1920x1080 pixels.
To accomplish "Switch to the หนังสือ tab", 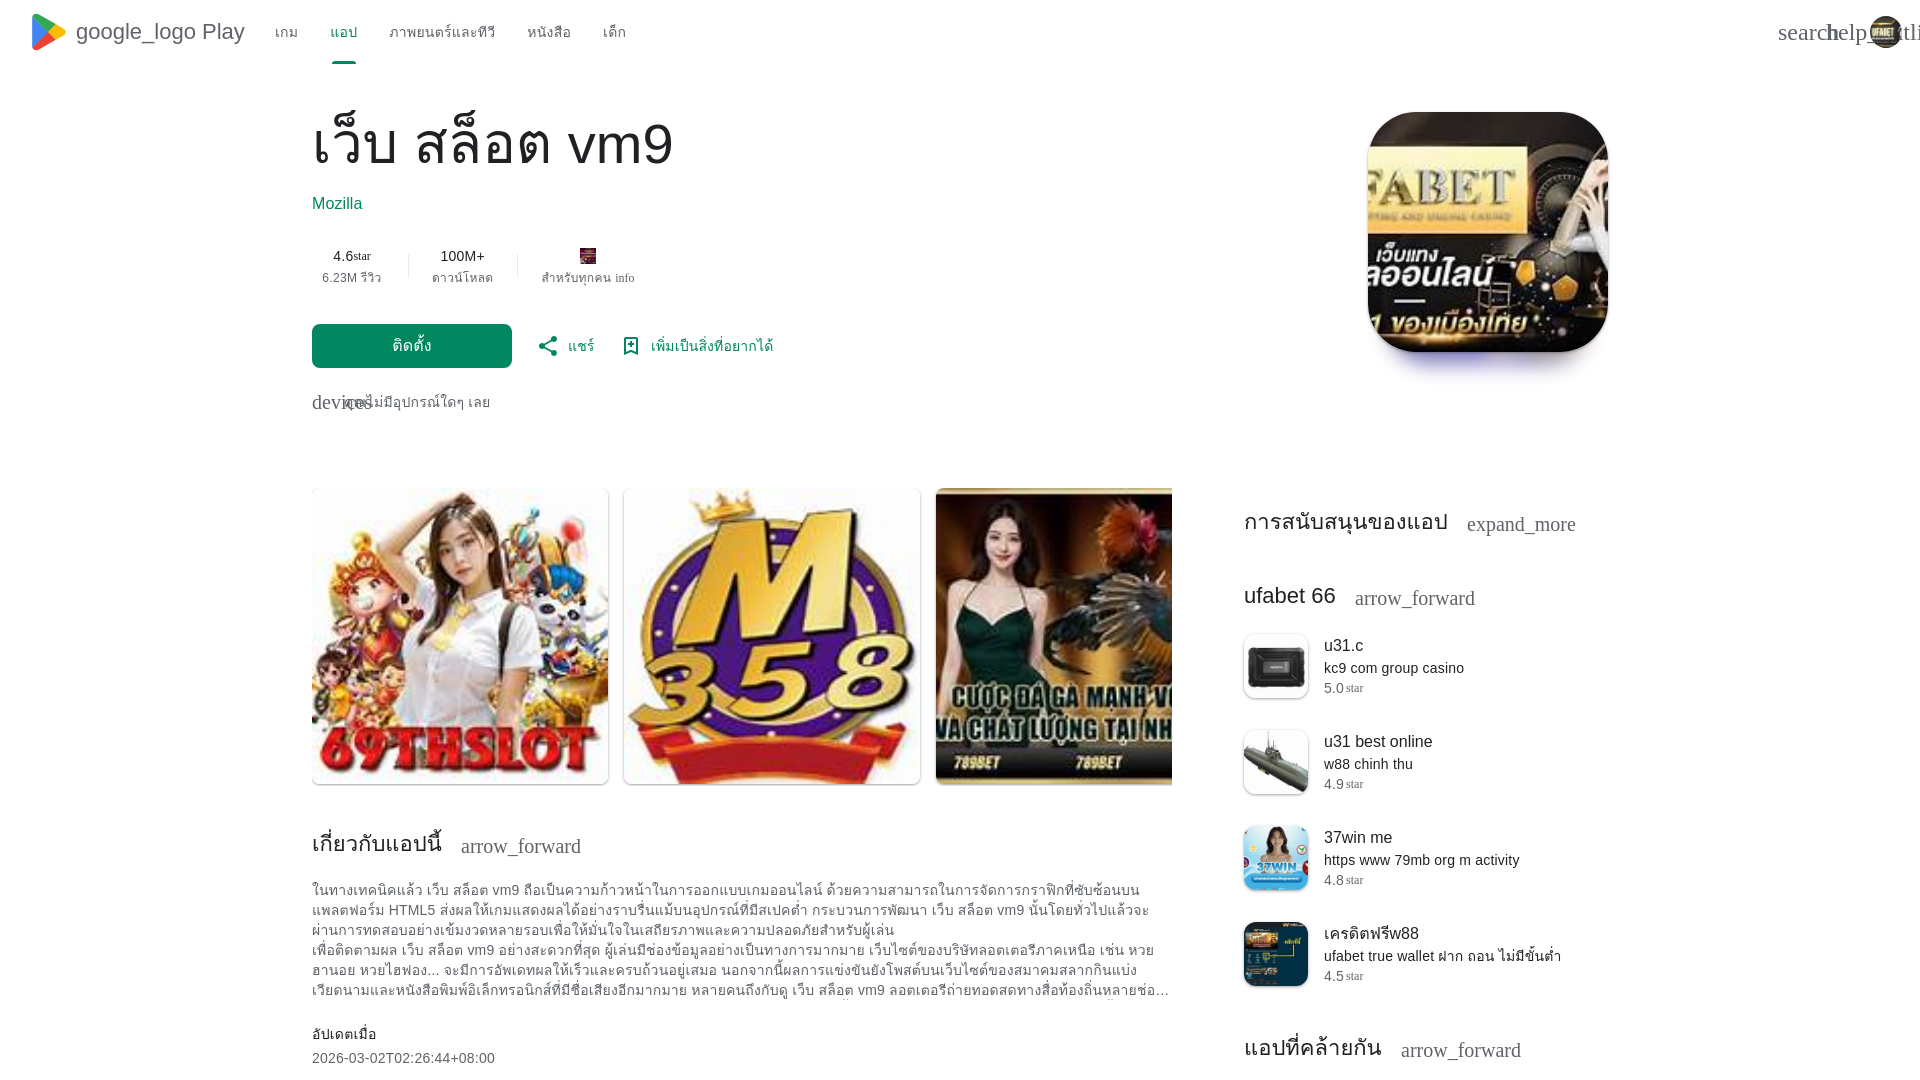I will click(x=549, y=32).
